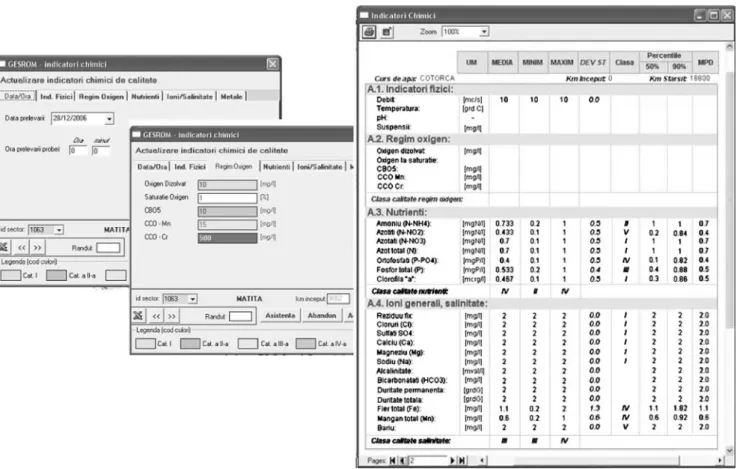740x469 pixels.
Task: Go to first page in report pager
Action: [393, 461]
